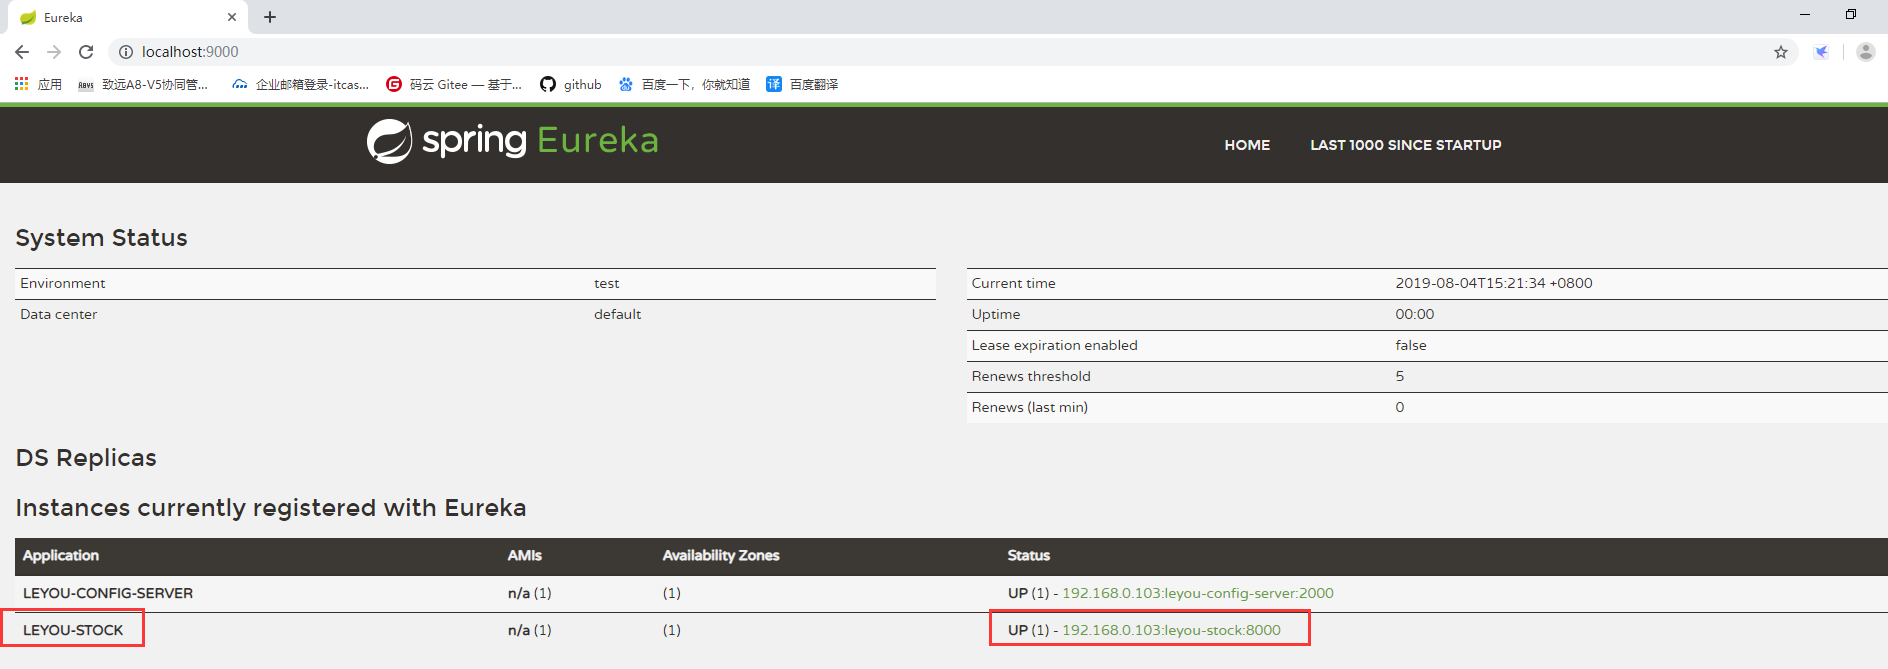The image size is (1888, 669).
Task: Go to the HOME menu item
Action: [1247, 145]
